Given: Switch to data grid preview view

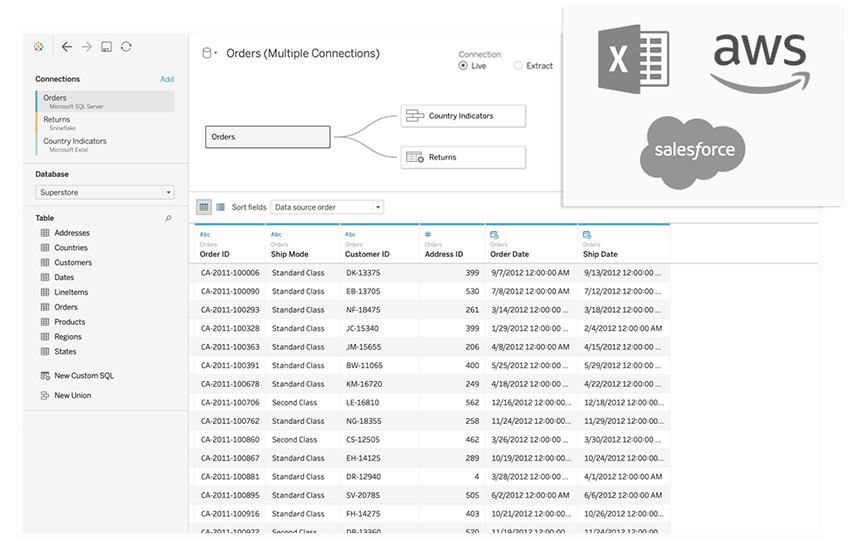Looking at the screenshot, I should coord(204,207).
